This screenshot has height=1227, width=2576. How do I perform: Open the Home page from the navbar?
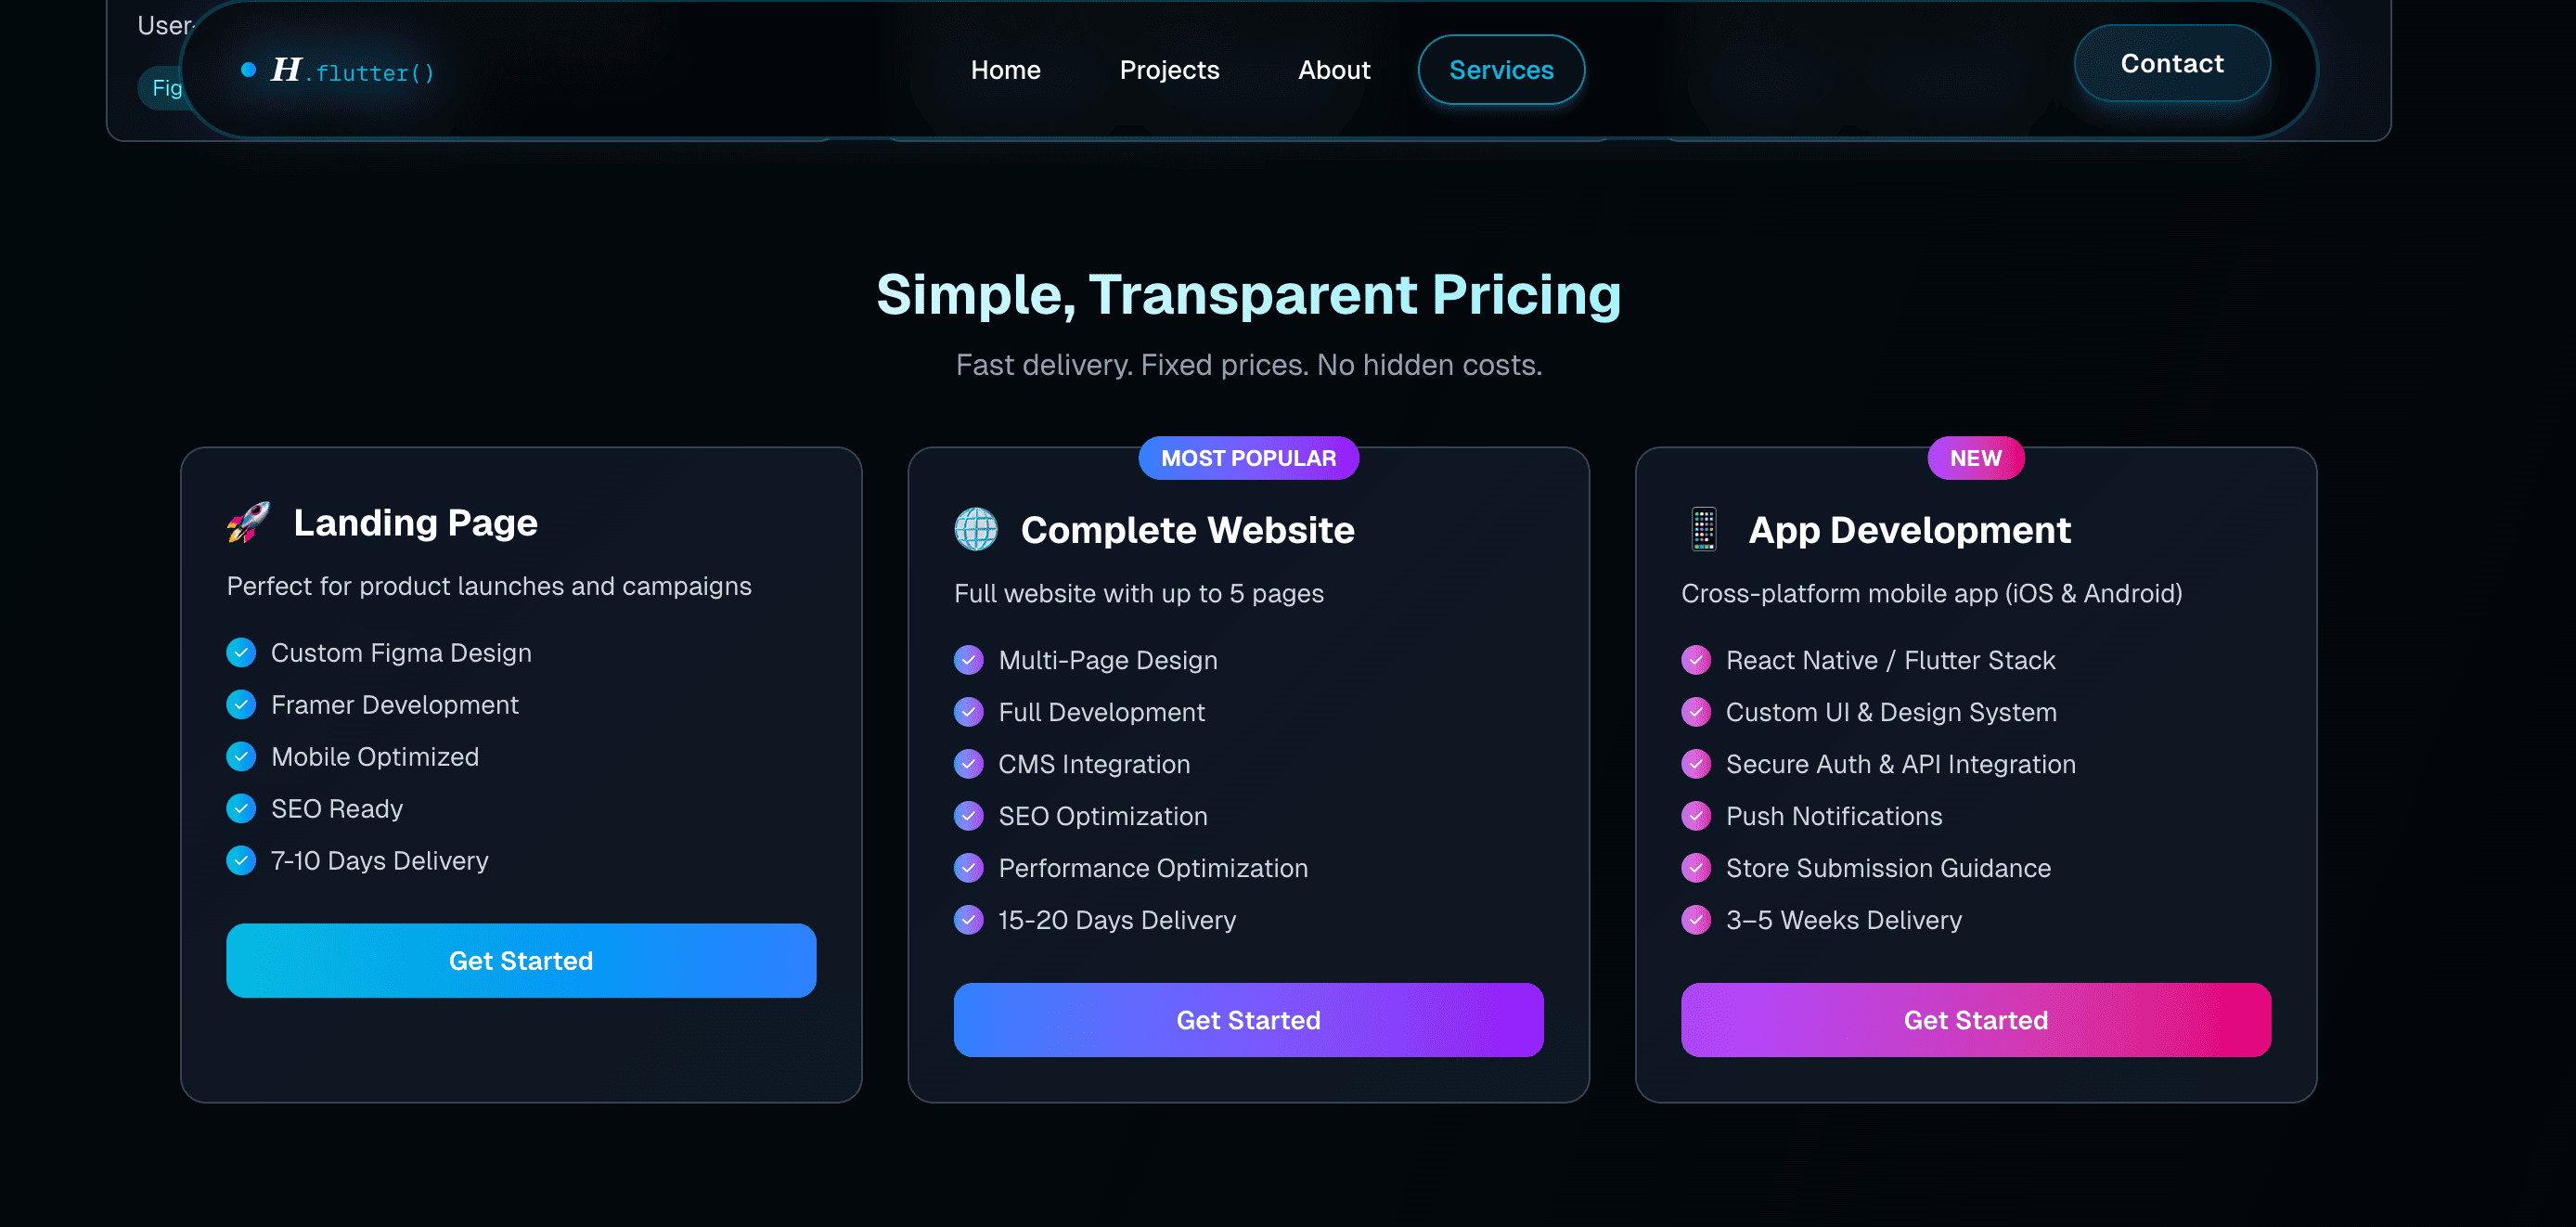point(1005,70)
